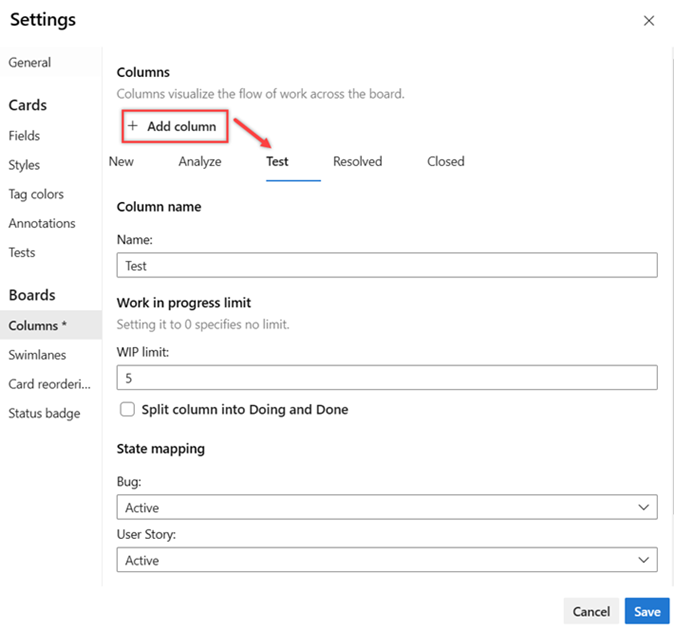The image size is (674, 629).
Task: Expand the User Story state dropdown
Action: click(x=386, y=561)
